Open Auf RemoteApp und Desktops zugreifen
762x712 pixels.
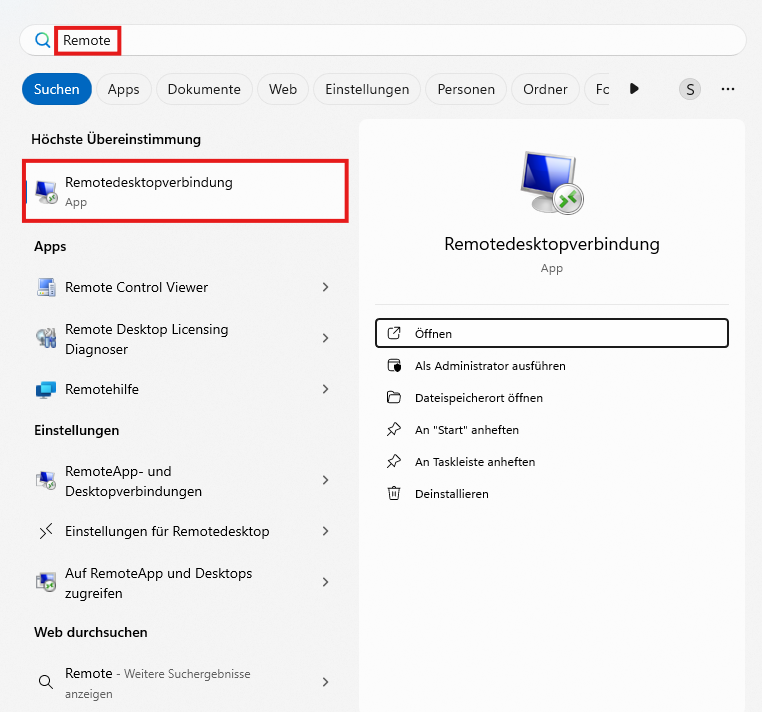point(183,583)
